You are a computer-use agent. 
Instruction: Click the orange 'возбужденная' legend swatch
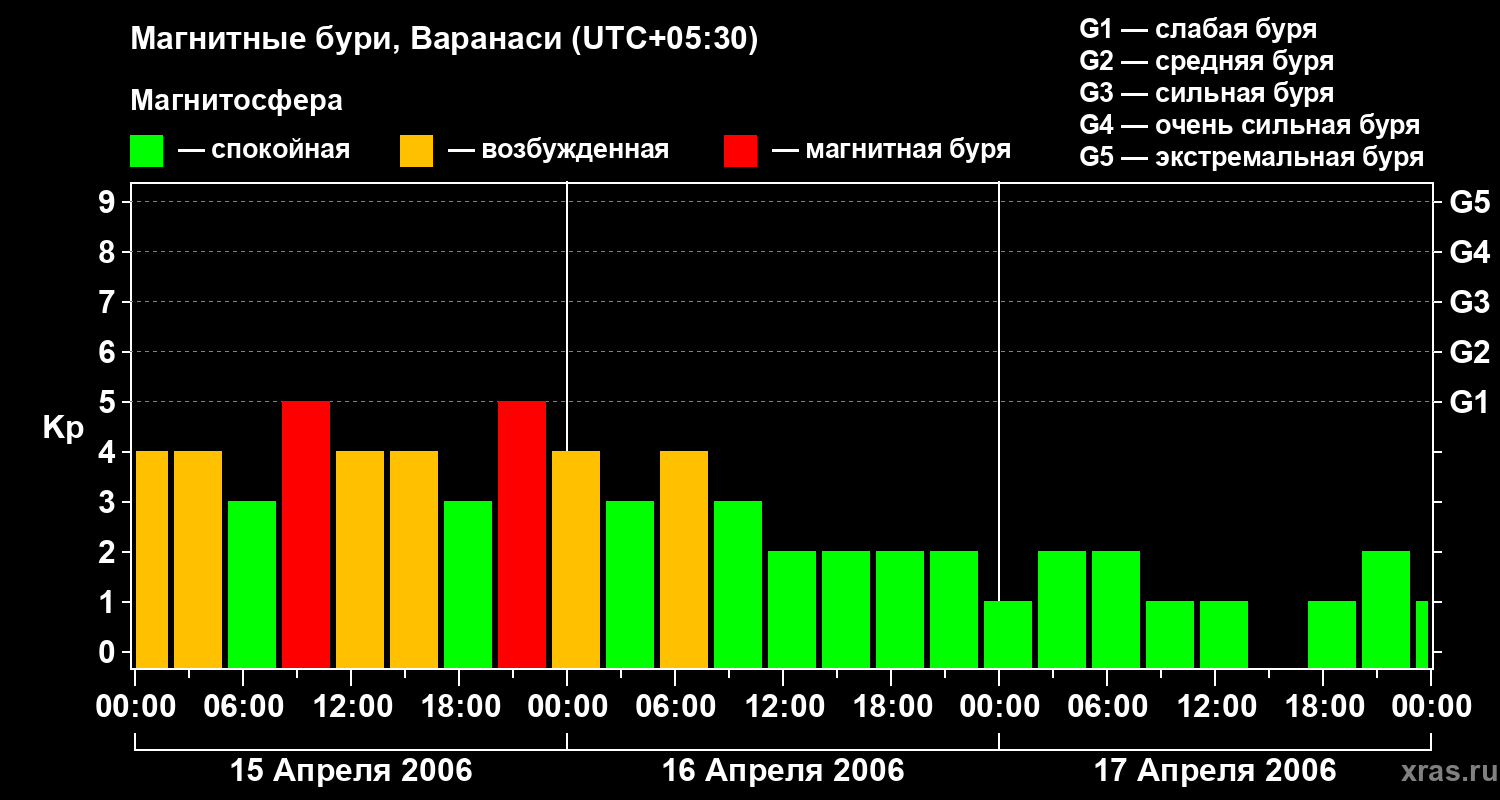[x=417, y=151]
